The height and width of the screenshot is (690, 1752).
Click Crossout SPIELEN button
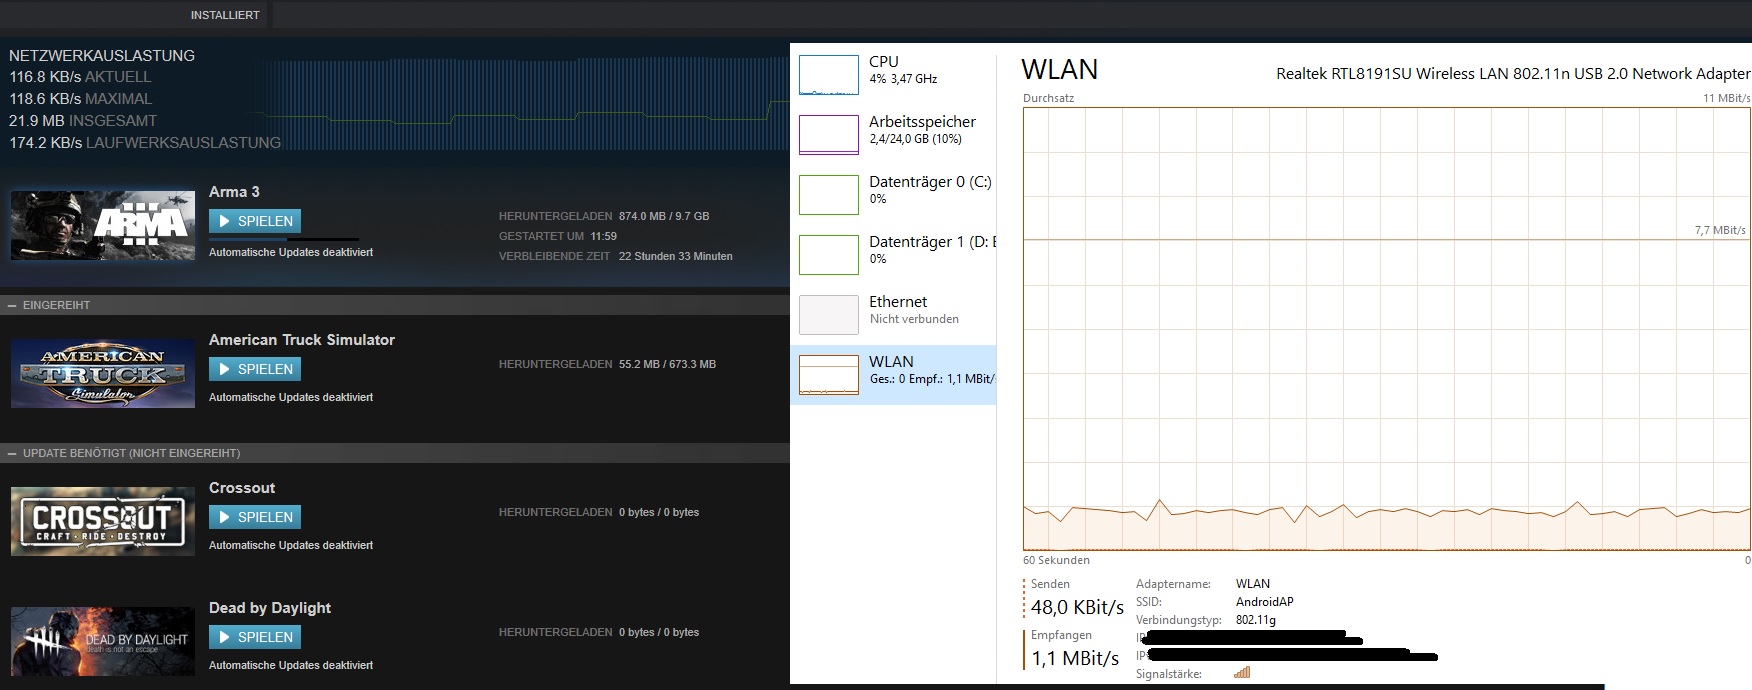255,517
